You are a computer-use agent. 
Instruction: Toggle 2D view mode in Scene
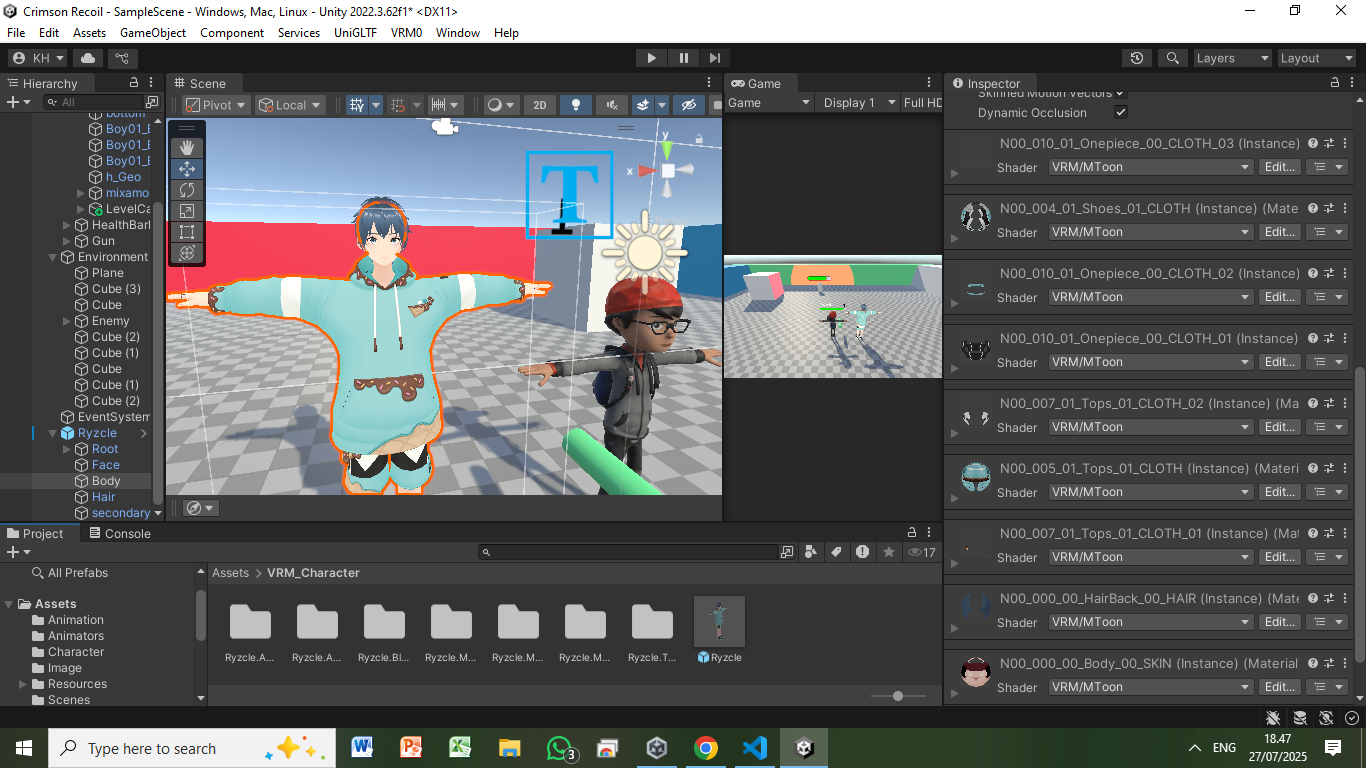tap(540, 105)
